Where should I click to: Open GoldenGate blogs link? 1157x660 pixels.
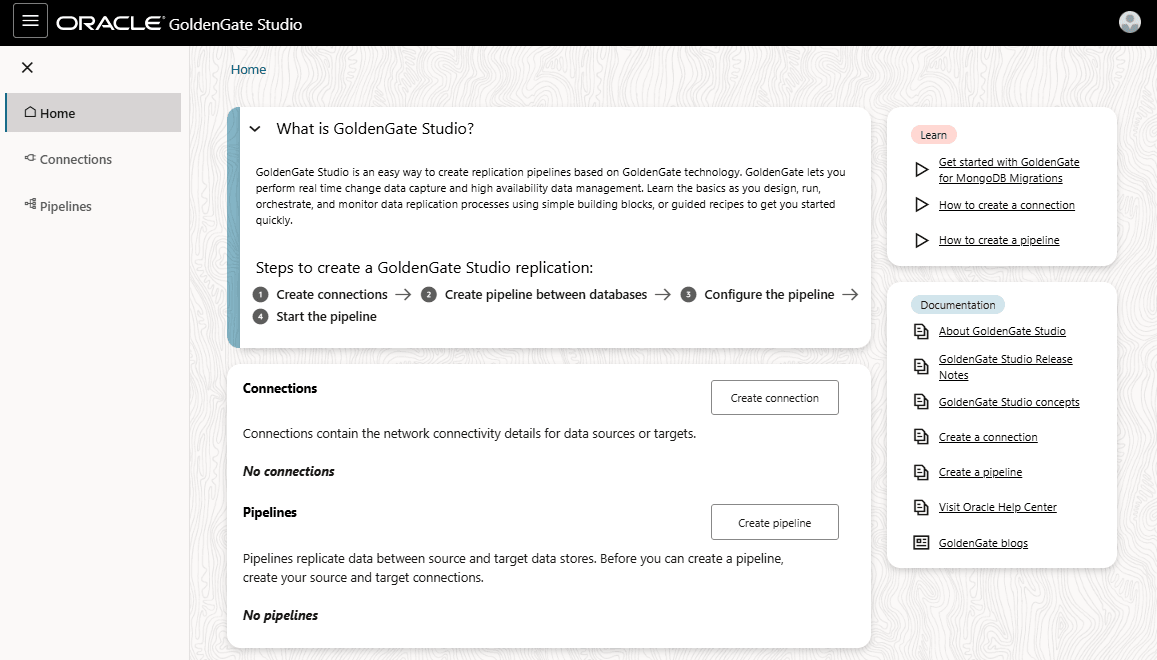tap(983, 543)
